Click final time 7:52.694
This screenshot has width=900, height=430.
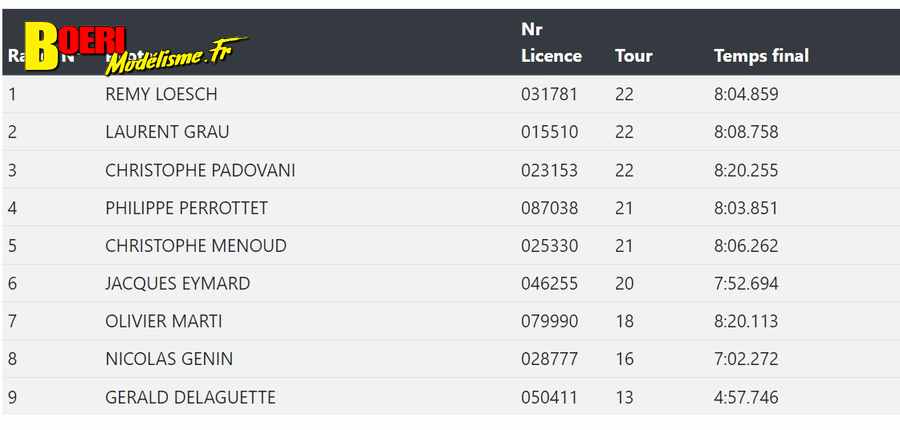point(746,284)
